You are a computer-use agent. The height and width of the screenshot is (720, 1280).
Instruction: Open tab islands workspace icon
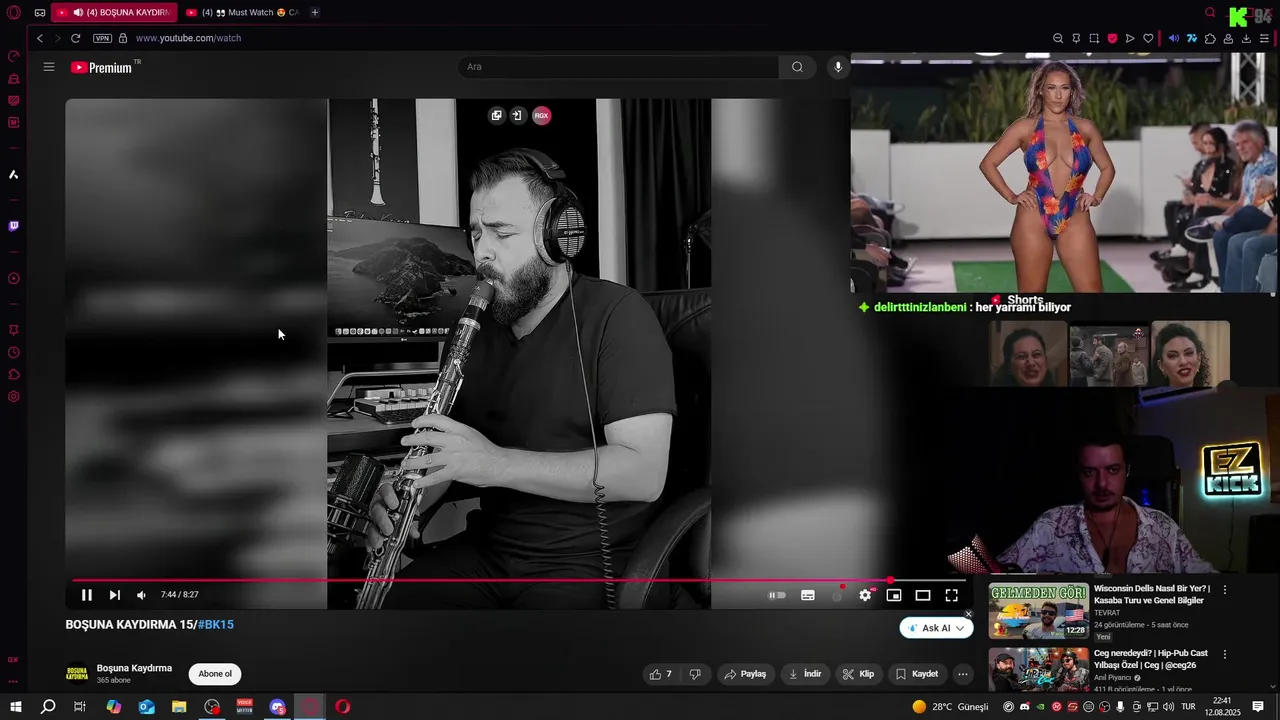point(39,12)
